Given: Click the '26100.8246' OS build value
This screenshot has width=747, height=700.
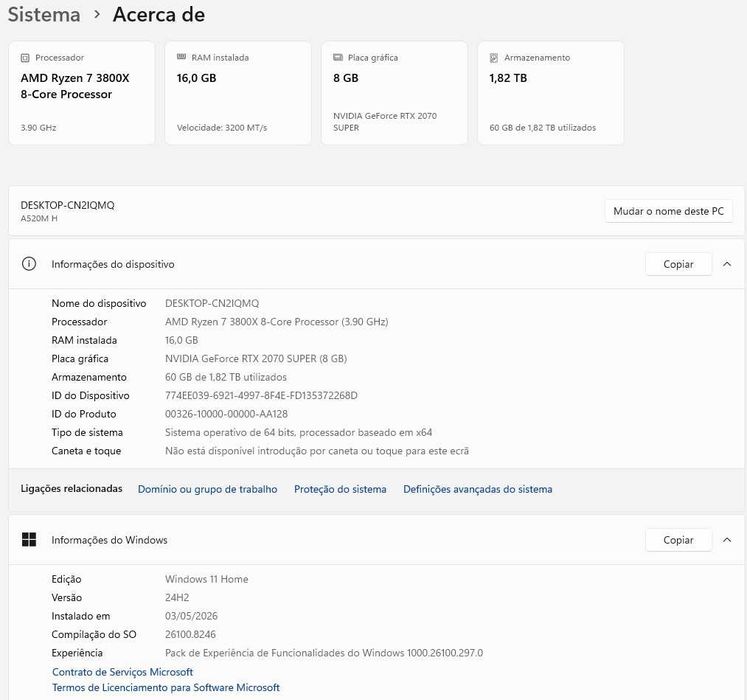Looking at the screenshot, I should point(190,634).
